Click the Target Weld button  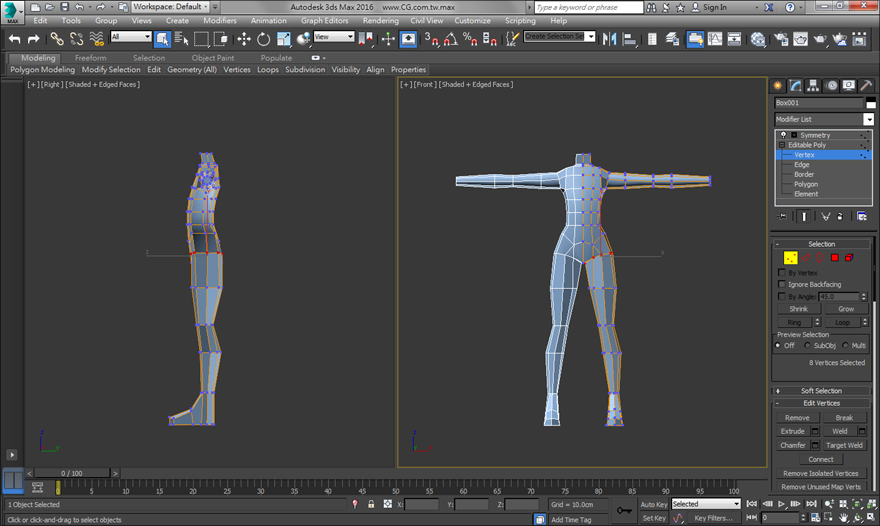844,445
